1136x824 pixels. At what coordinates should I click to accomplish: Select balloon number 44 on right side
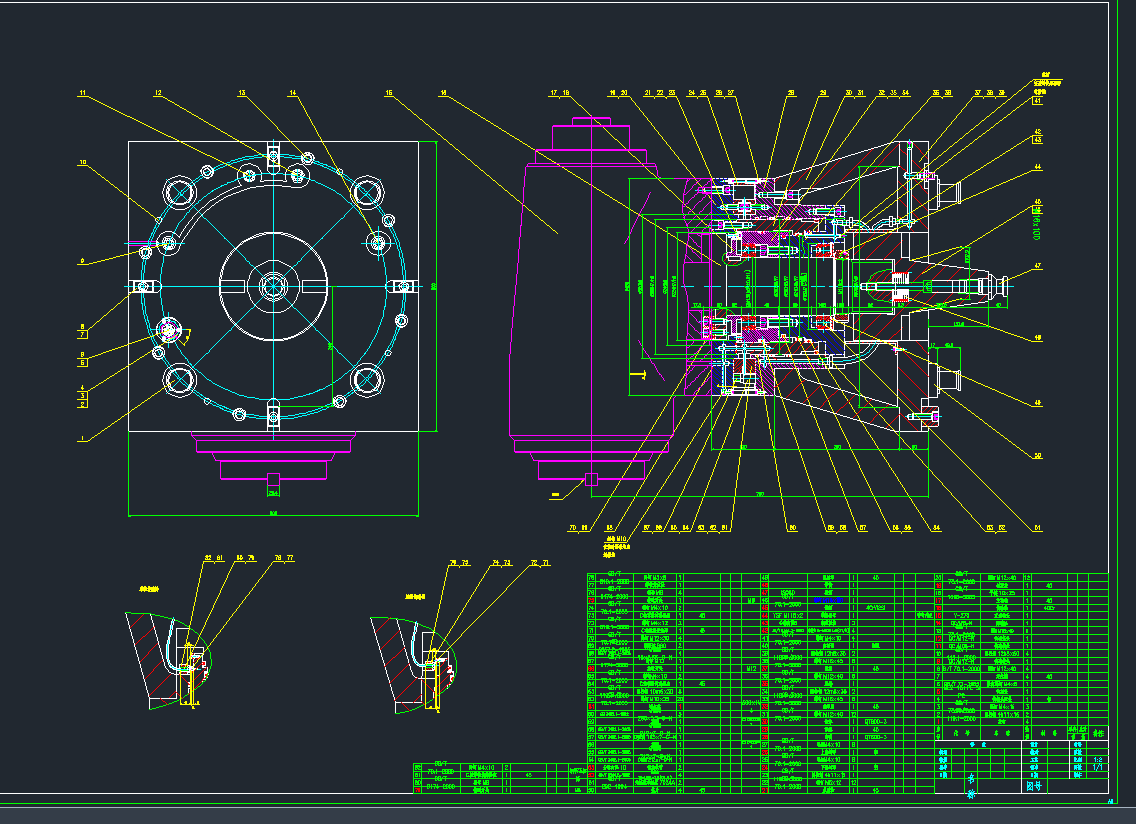point(1038,167)
